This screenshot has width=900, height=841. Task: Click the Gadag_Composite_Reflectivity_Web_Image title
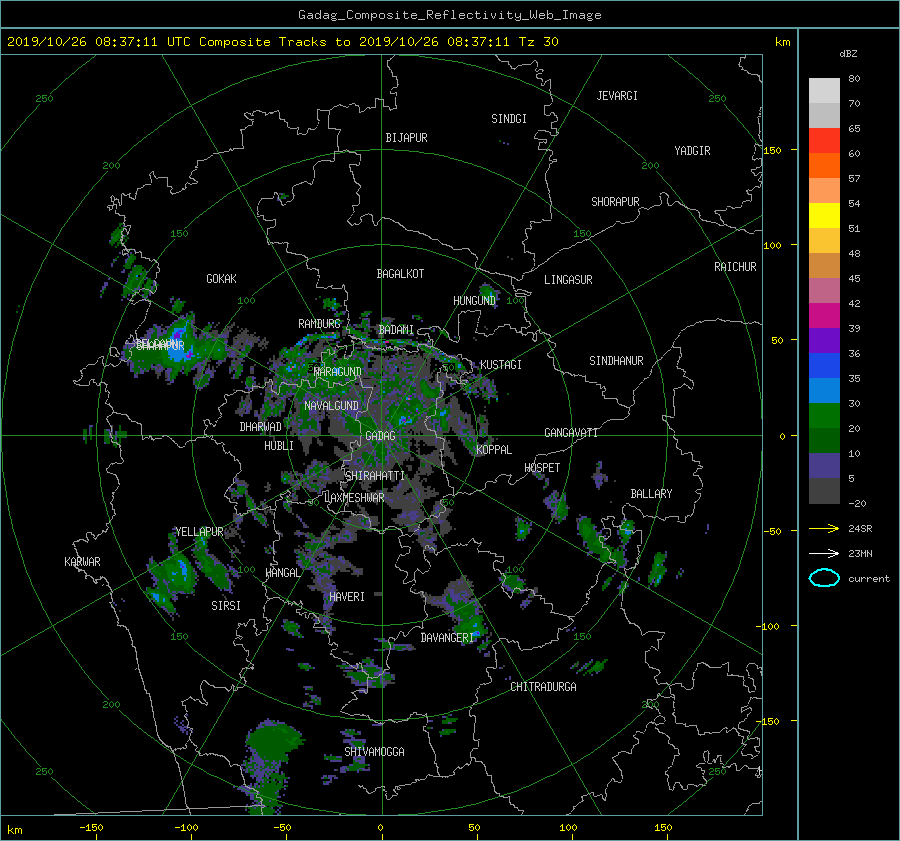pyautogui.click(x=449, y=15)
